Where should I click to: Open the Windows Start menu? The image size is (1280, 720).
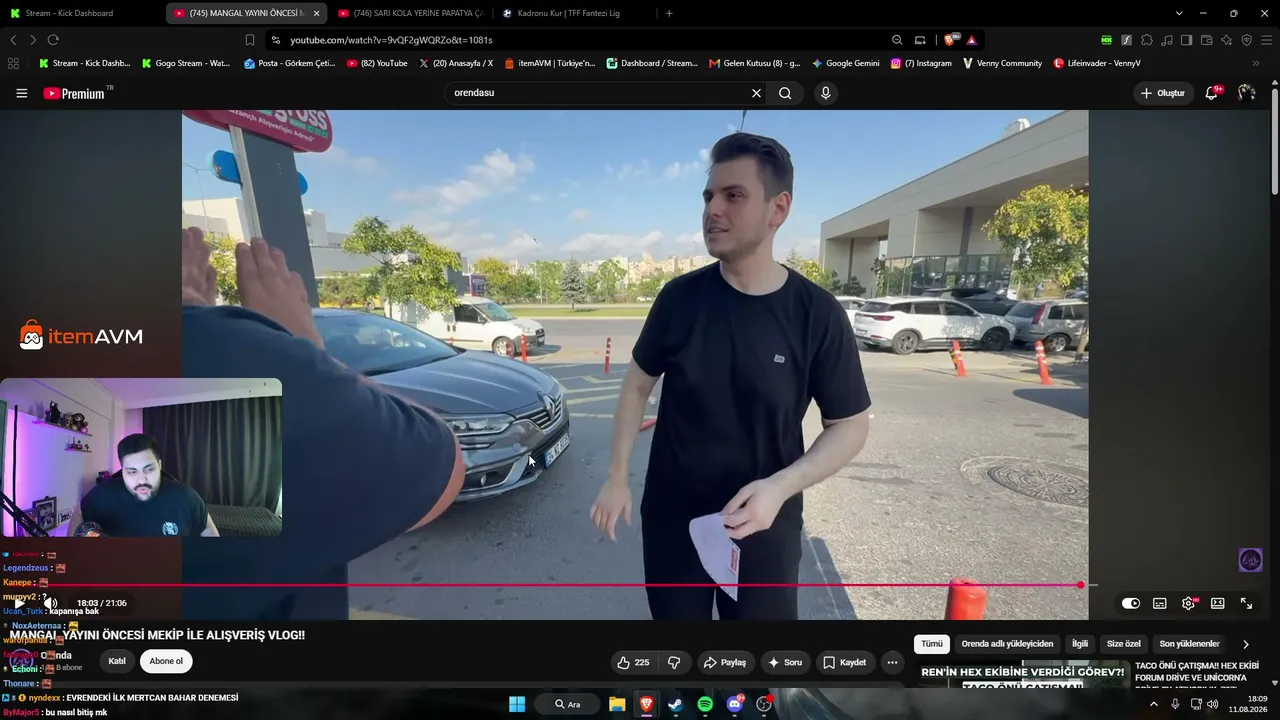(x=517, y=704)
